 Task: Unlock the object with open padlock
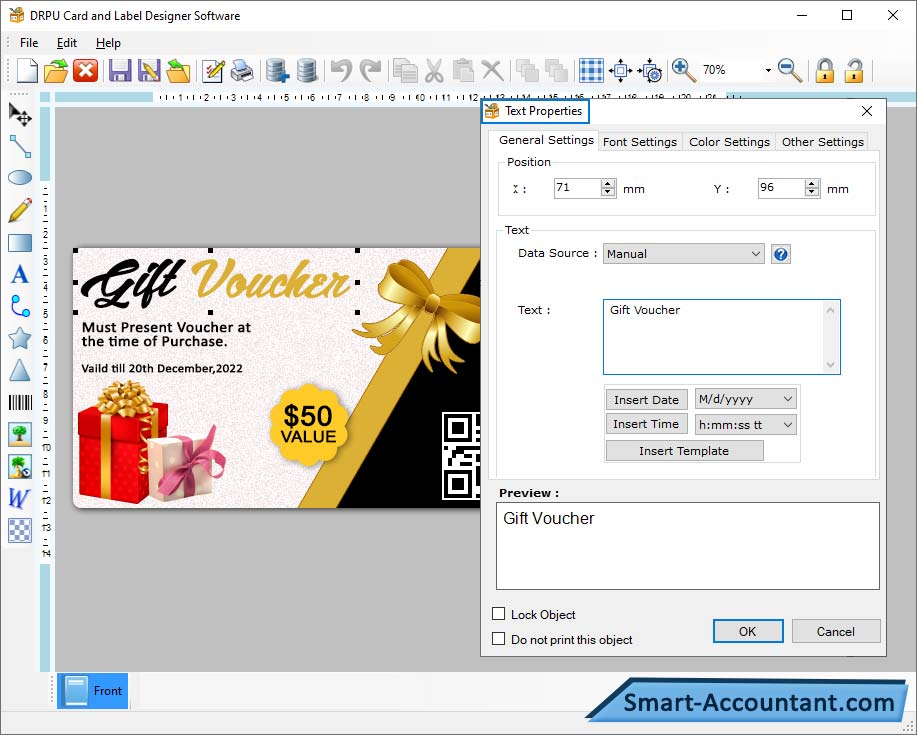(854, 71)
